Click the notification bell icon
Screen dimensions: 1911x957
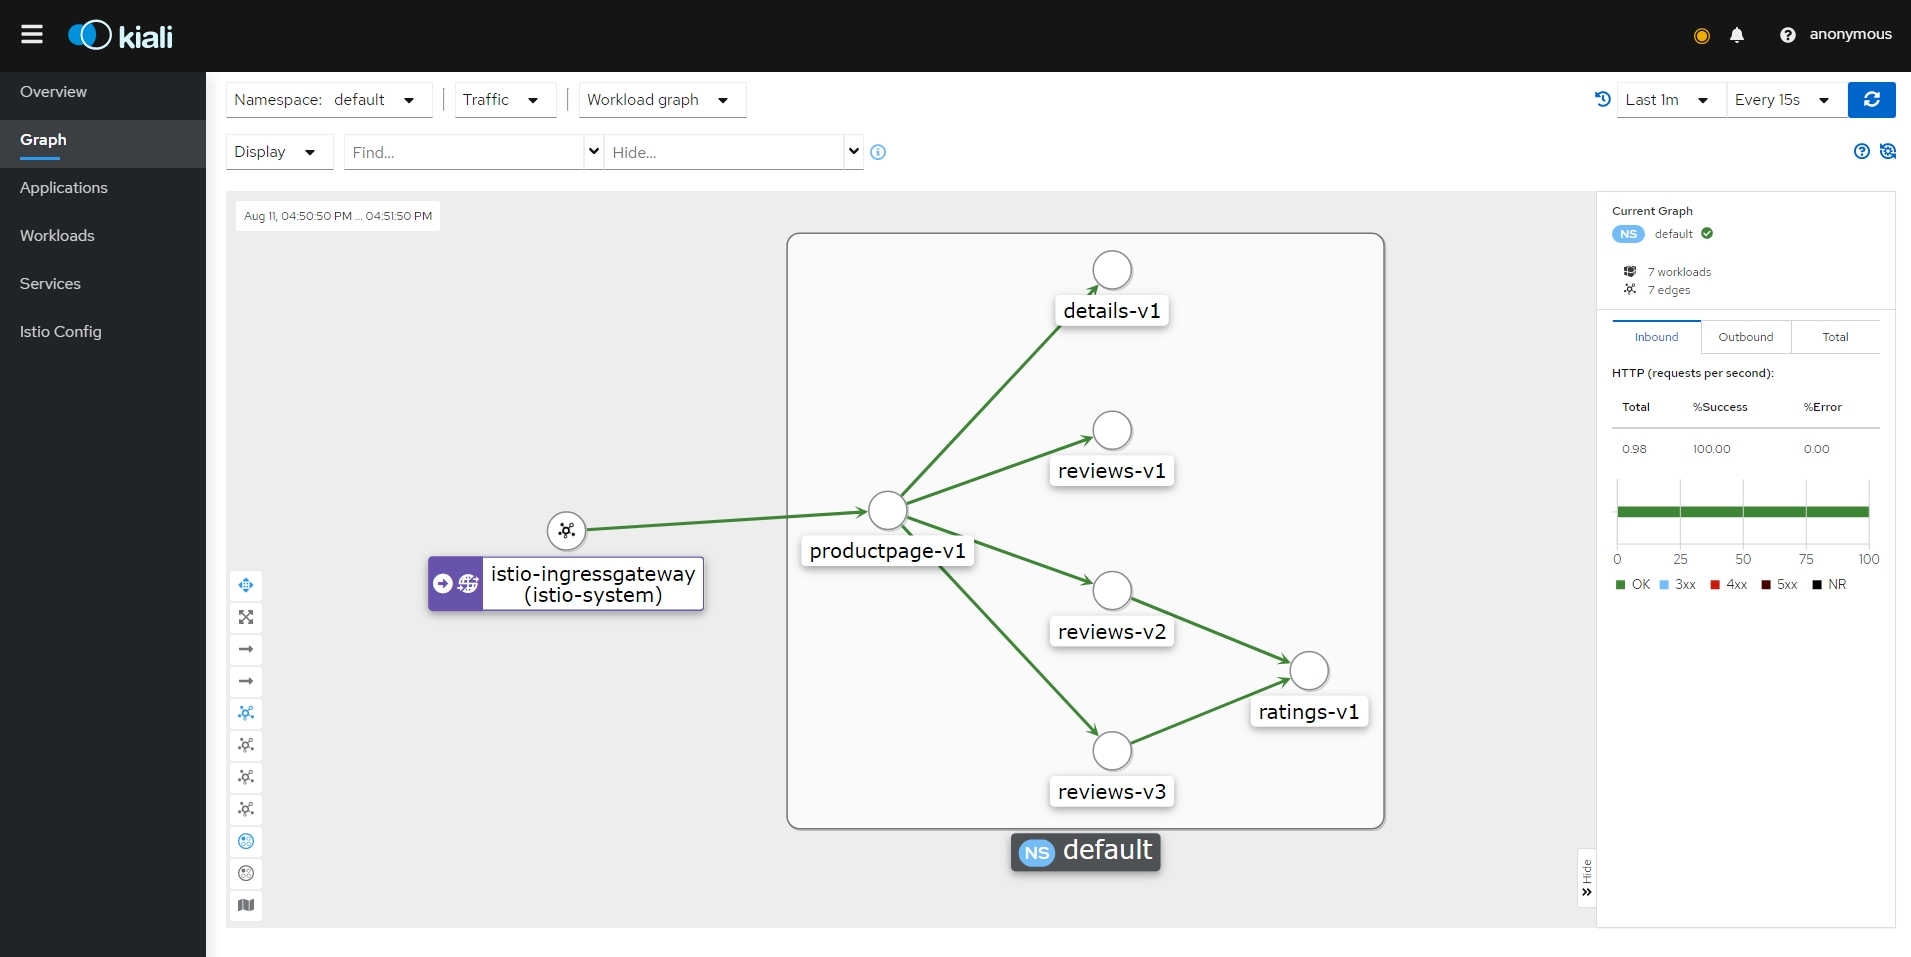click(1737, 35)
